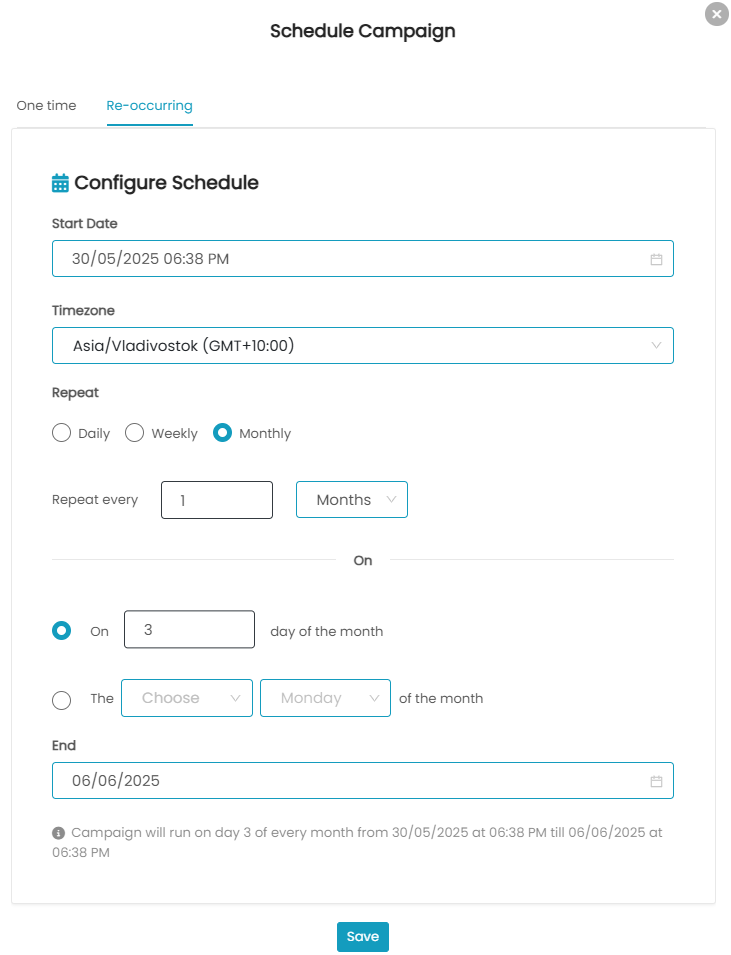
Task: Click the Save button
Action: point(363,937)
